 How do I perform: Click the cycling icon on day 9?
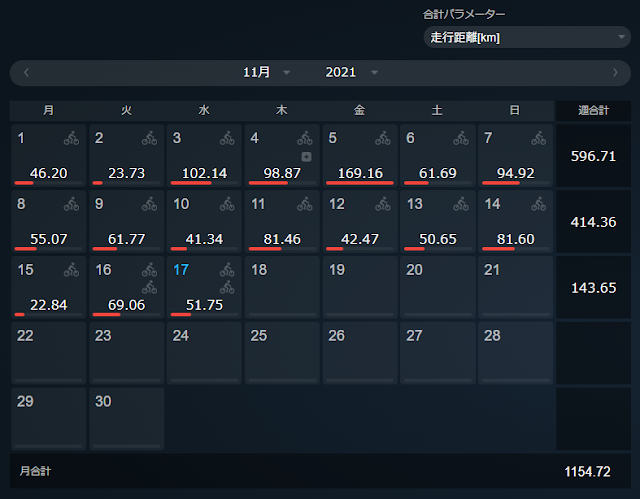(x=149, y=204)
